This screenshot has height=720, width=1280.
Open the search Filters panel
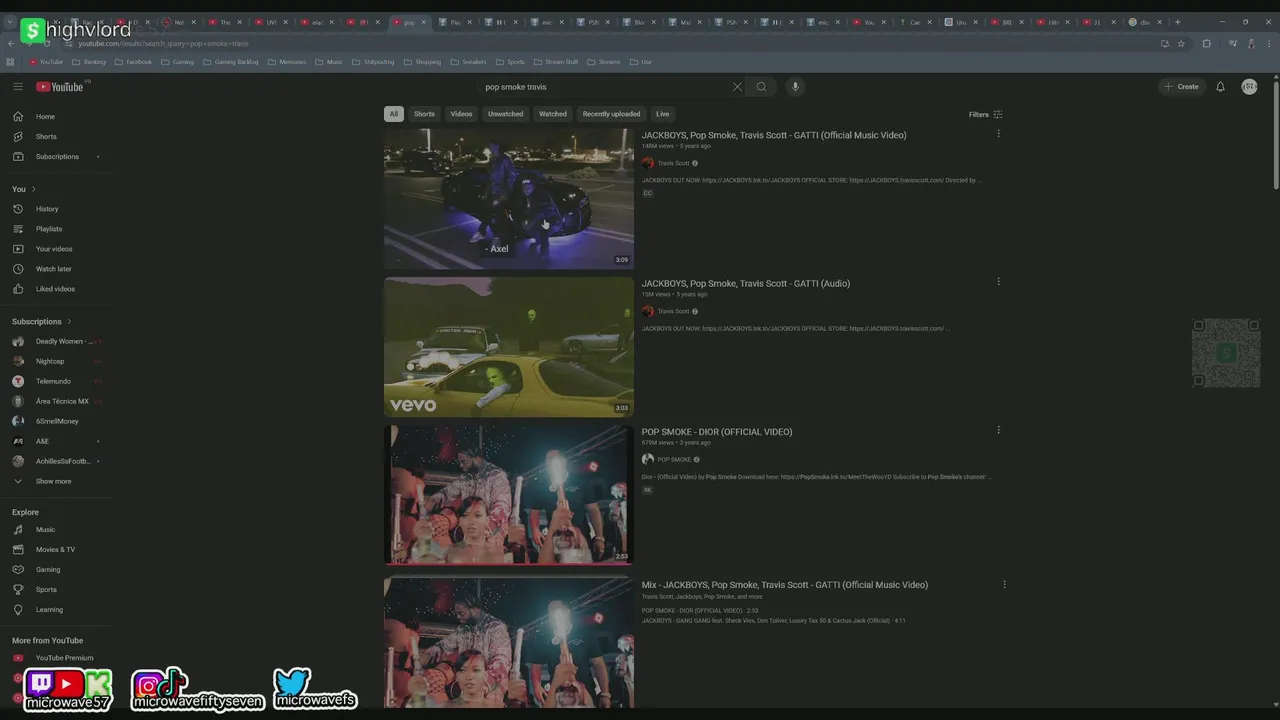point(985,114)
